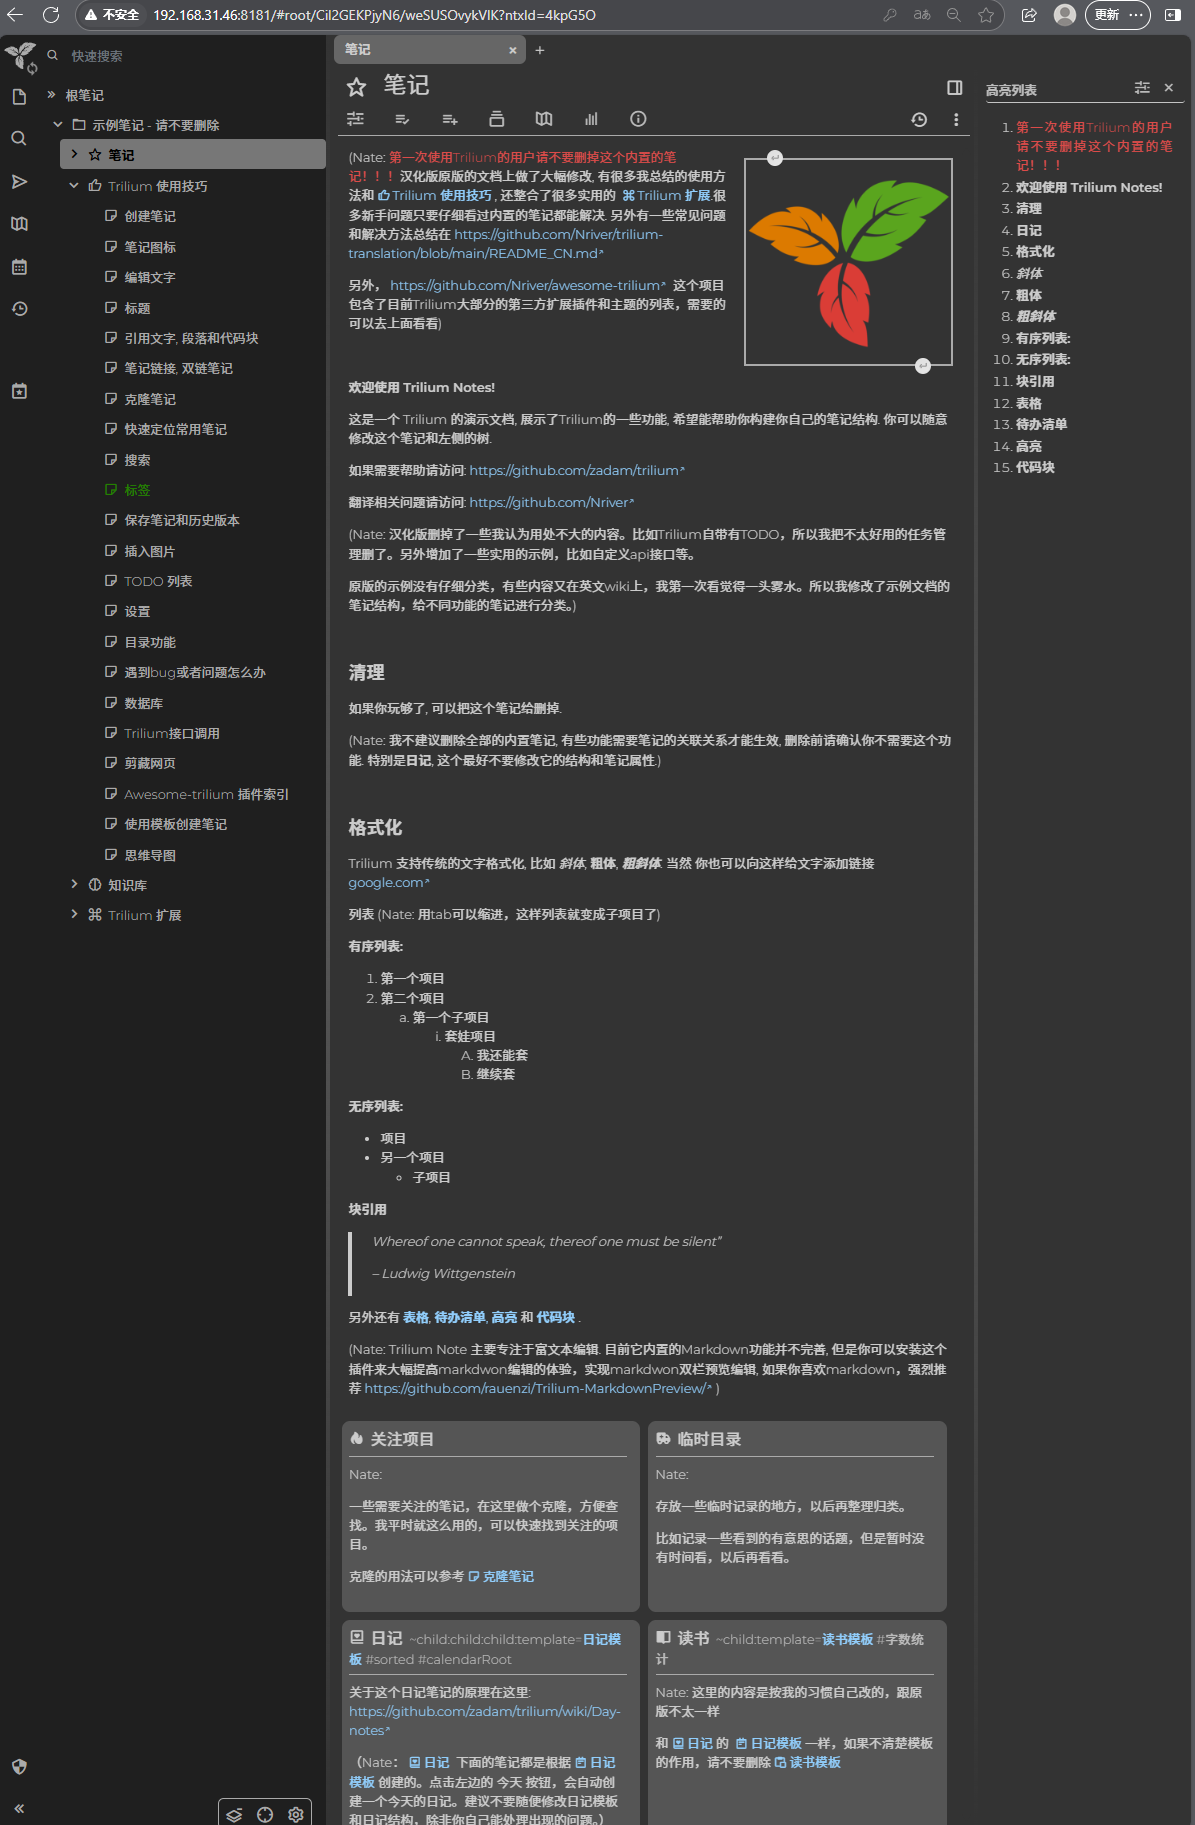
Task: Jump to 格式化 in highlights list
Action: click(1035, 252)
